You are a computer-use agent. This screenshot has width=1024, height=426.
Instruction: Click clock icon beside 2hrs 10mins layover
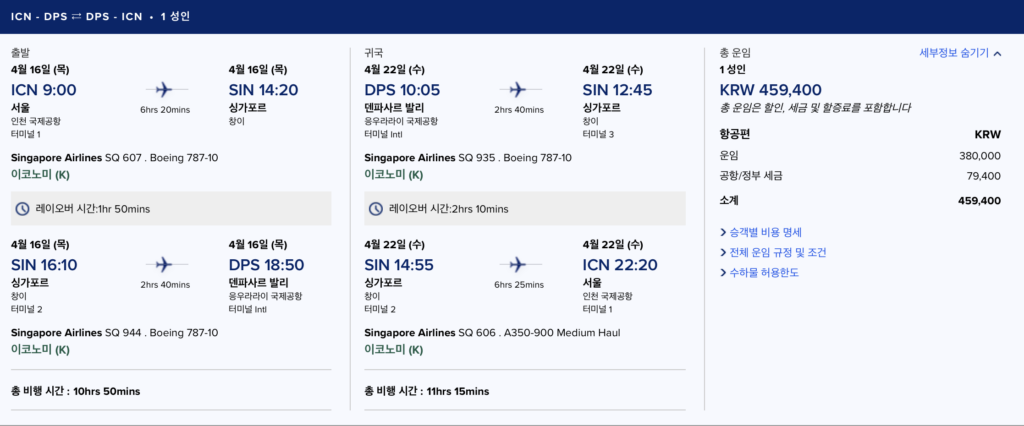point(376,209)
